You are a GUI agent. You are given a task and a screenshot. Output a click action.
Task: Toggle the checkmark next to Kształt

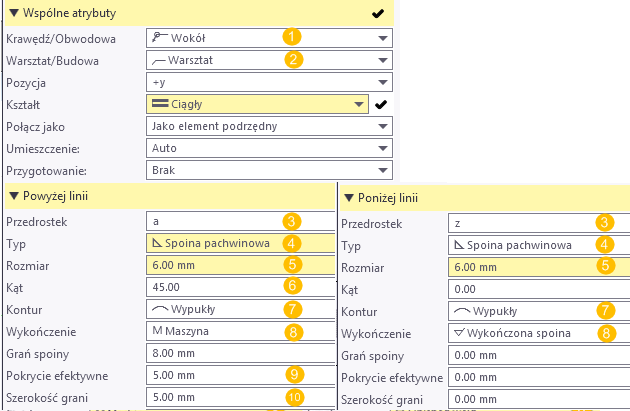pos(381,104)
